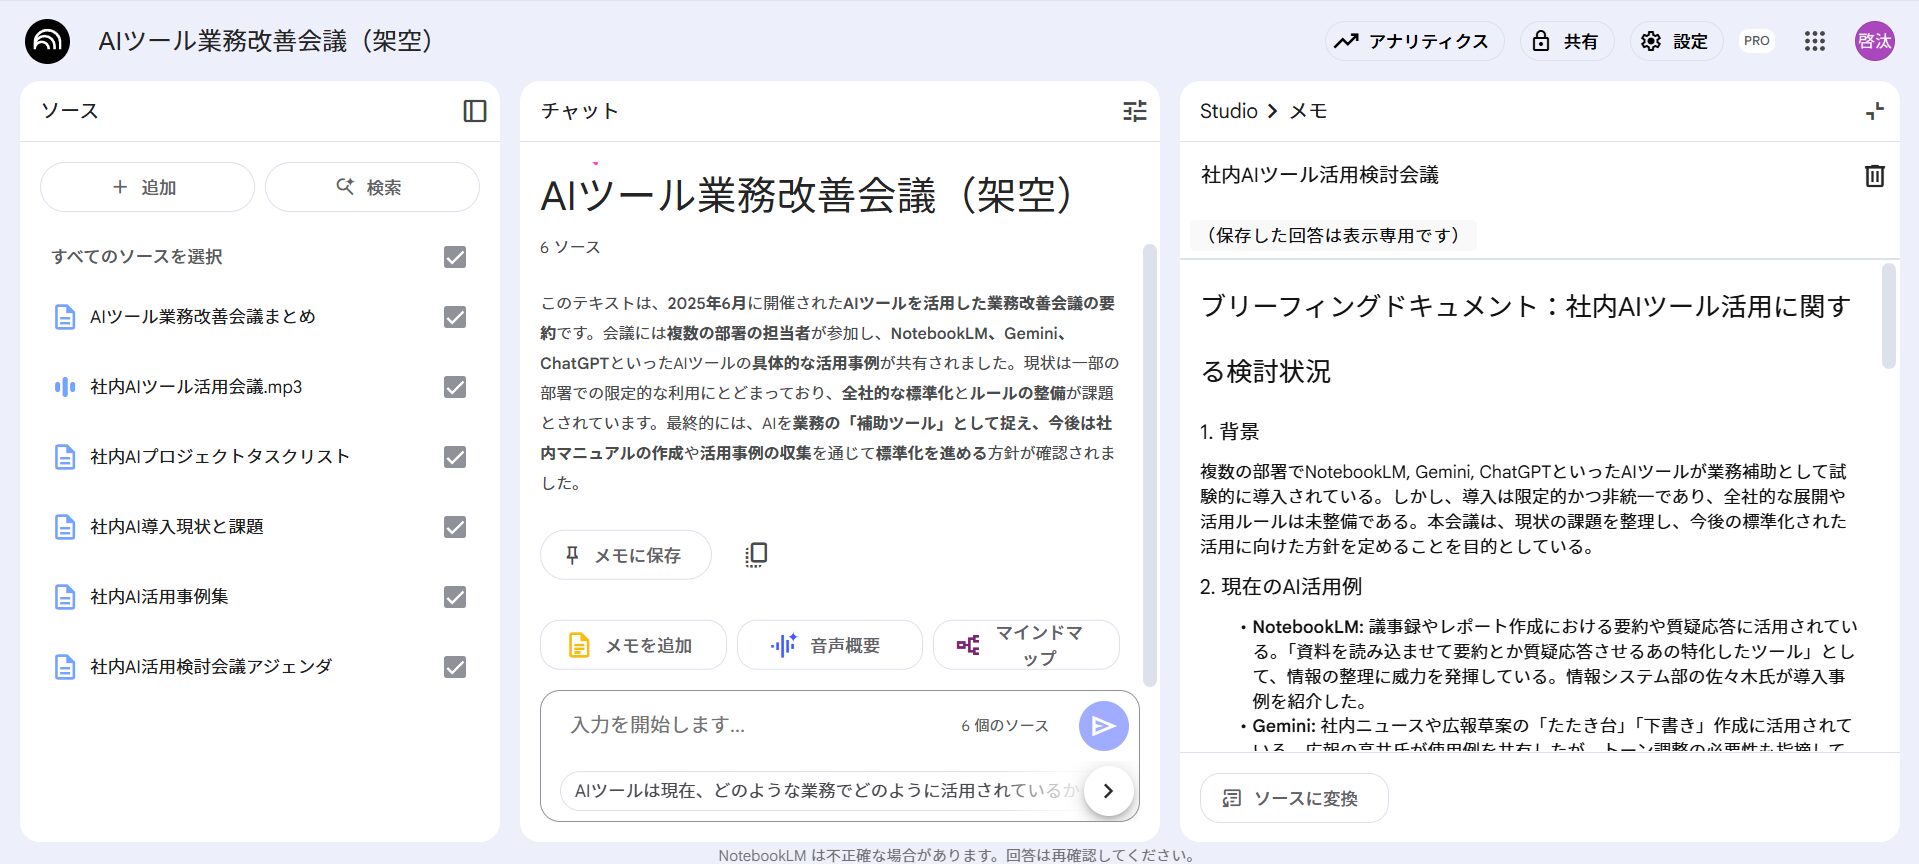Open source AIツール業務改善会議まとめ
This screenshot has width=1919, height=864.
[203, 317]
